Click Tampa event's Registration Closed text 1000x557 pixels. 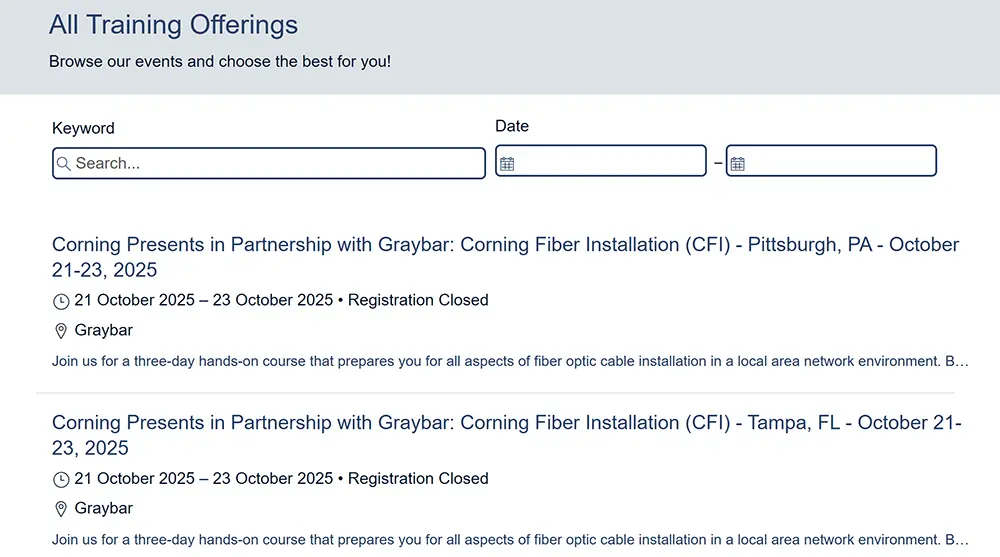pyautogui.click(x=418, y=478)
